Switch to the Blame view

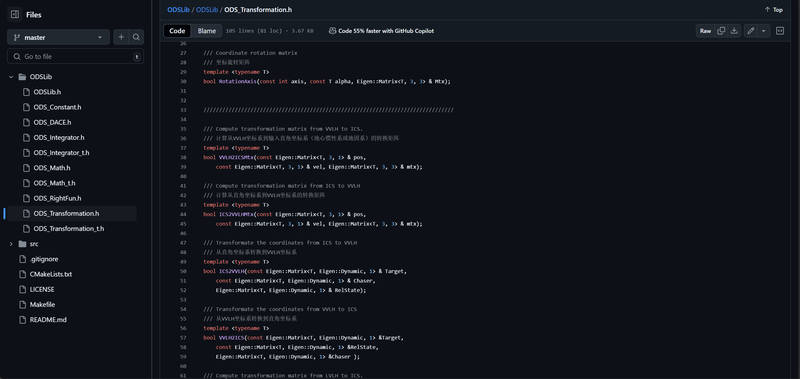(x=207, y=31)
